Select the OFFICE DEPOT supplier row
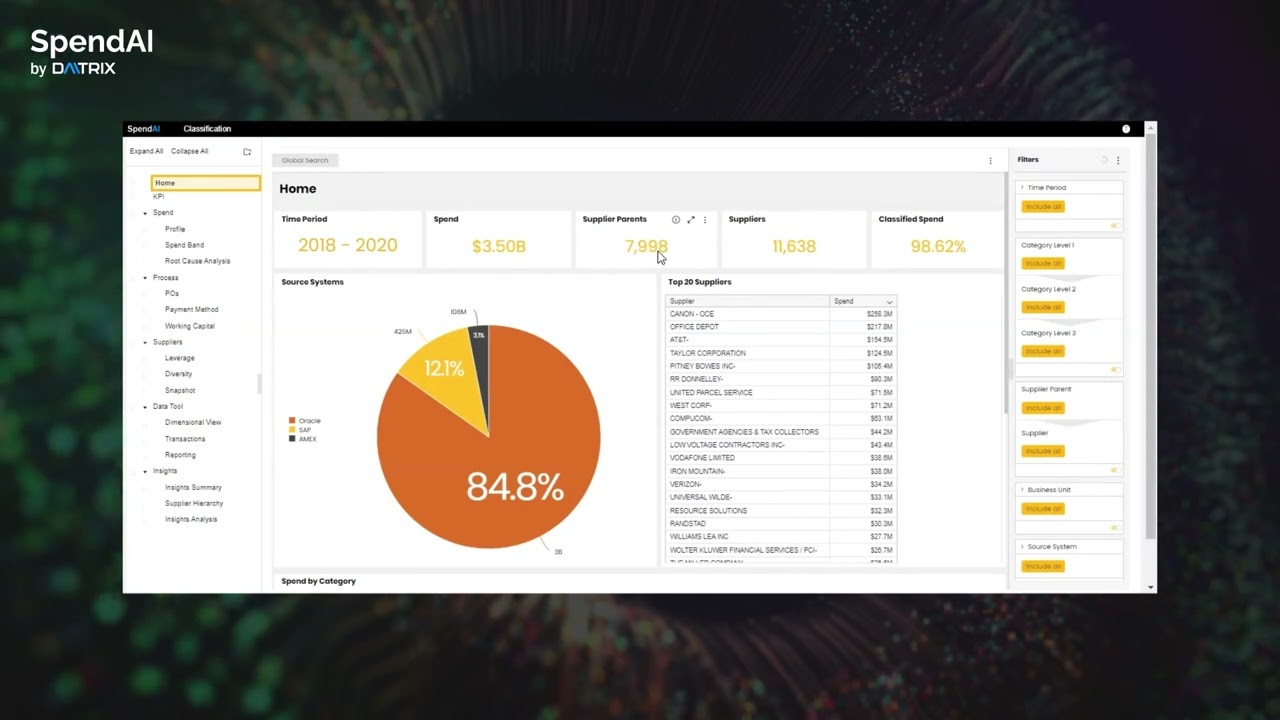Screen dimensions: 1280x720 tap(781, 327)
